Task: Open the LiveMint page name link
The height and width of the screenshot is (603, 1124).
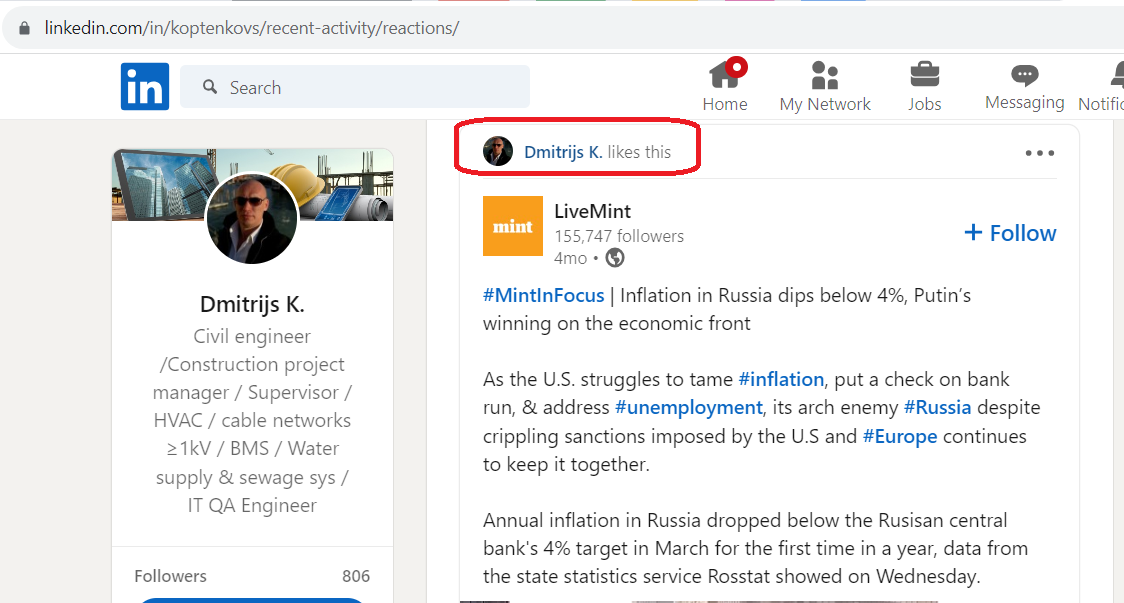Action: coord(592,211)
